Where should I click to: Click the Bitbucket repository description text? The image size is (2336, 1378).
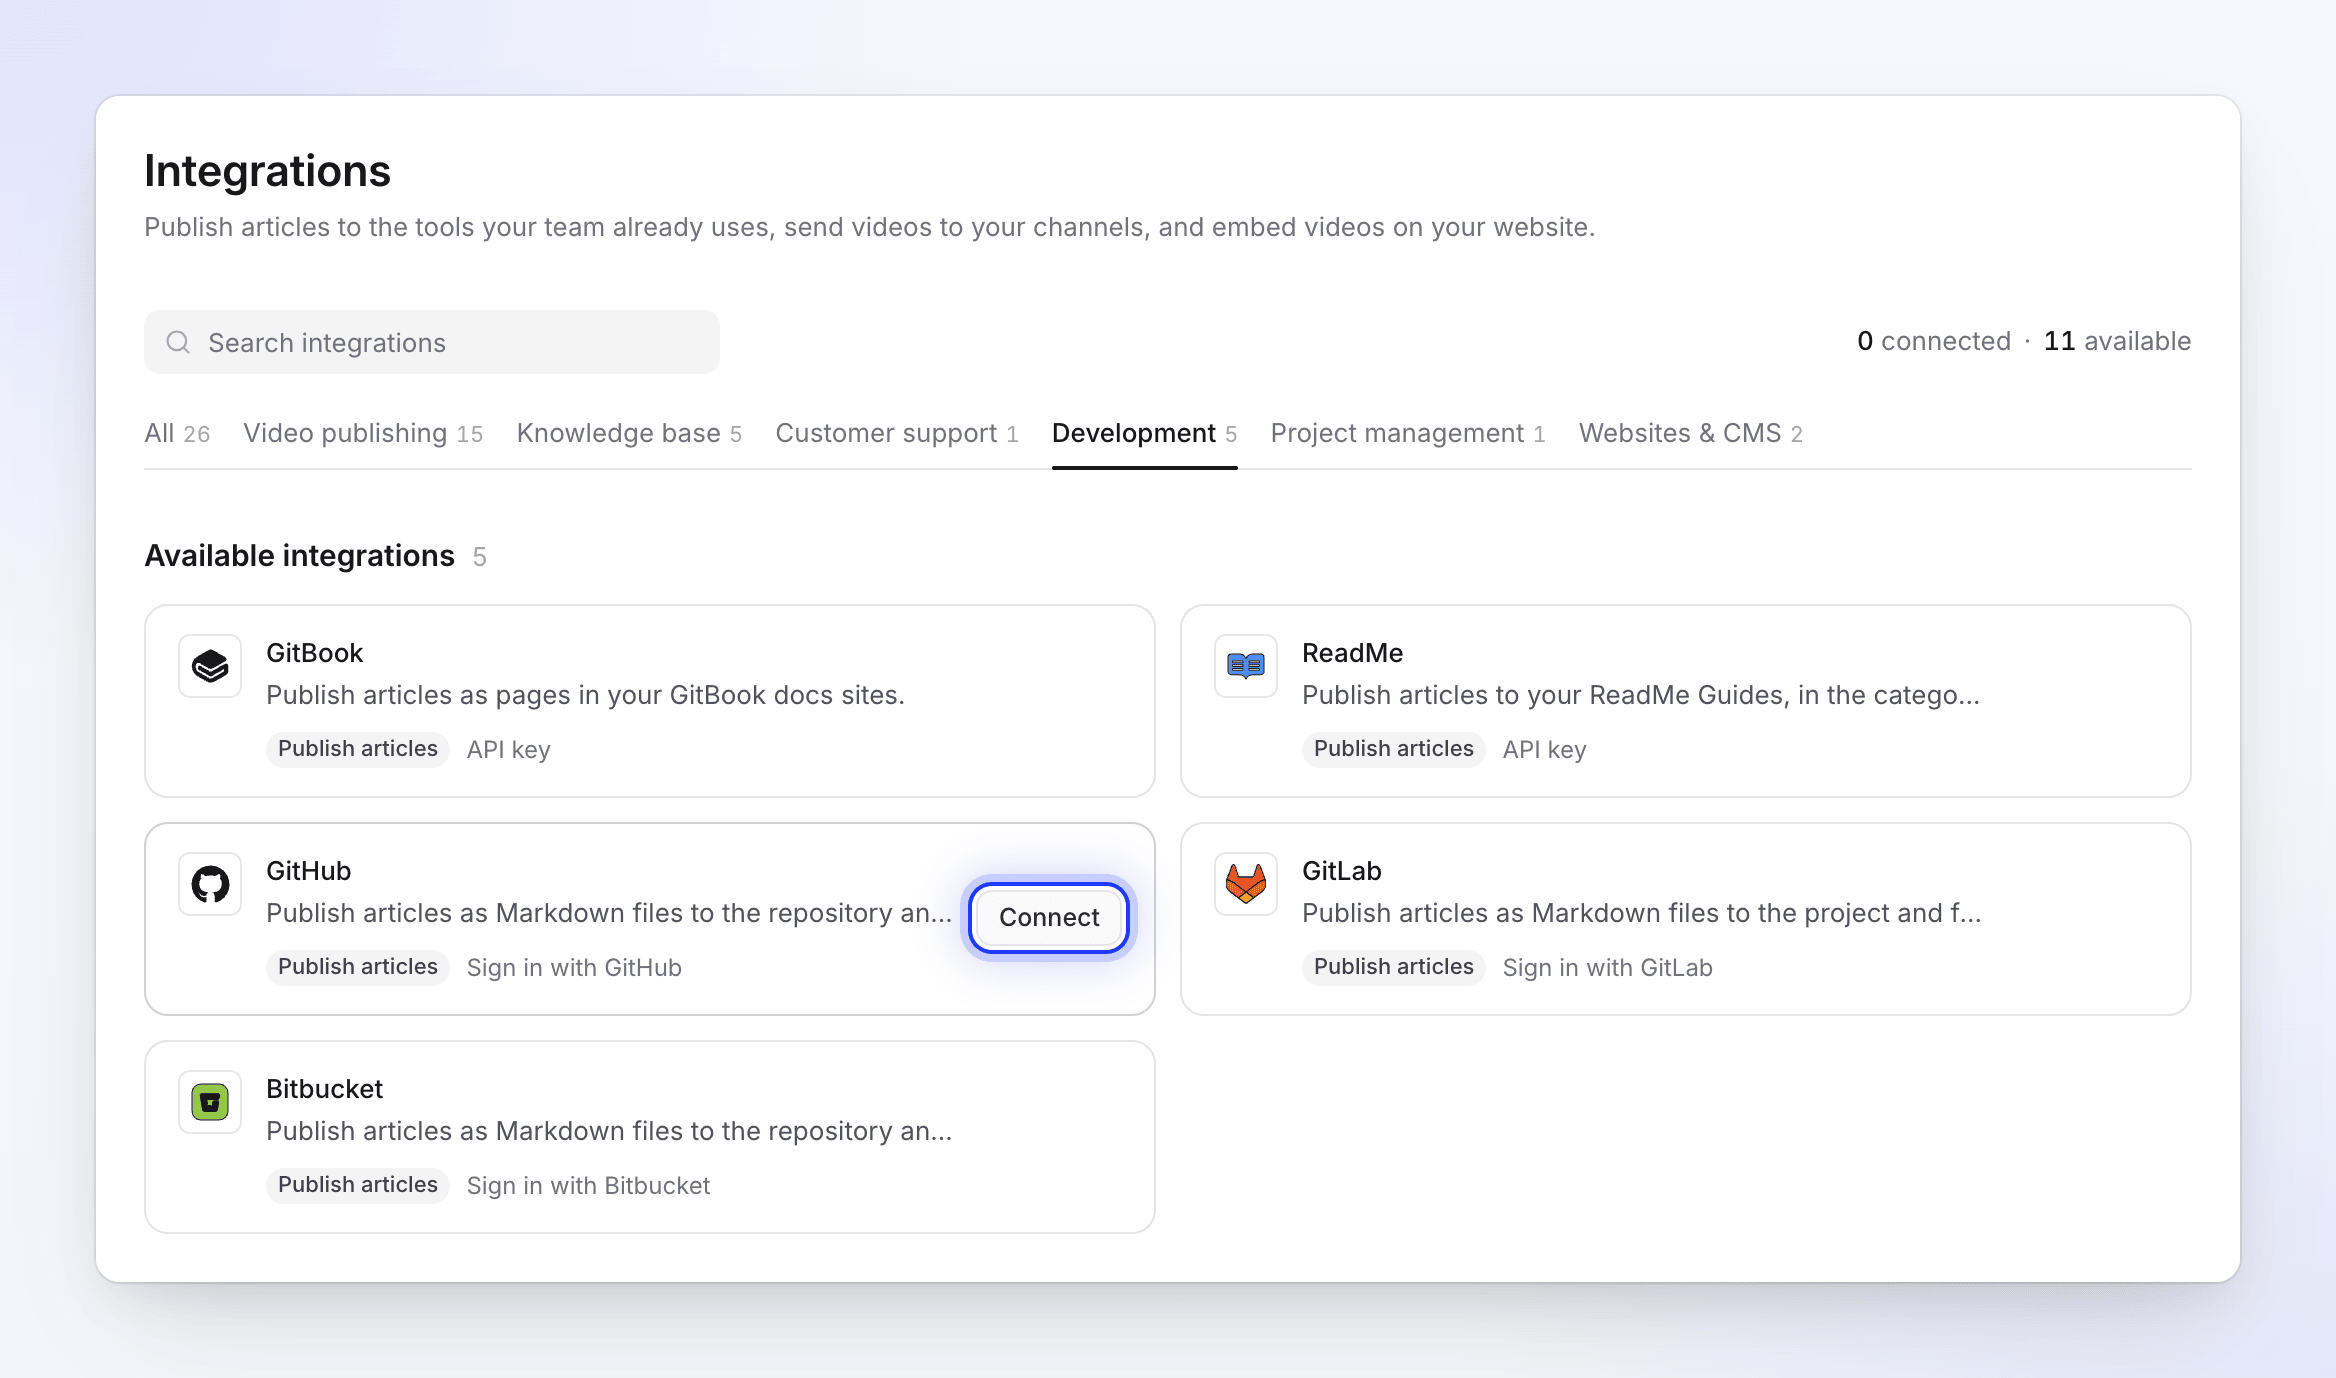609,1131
